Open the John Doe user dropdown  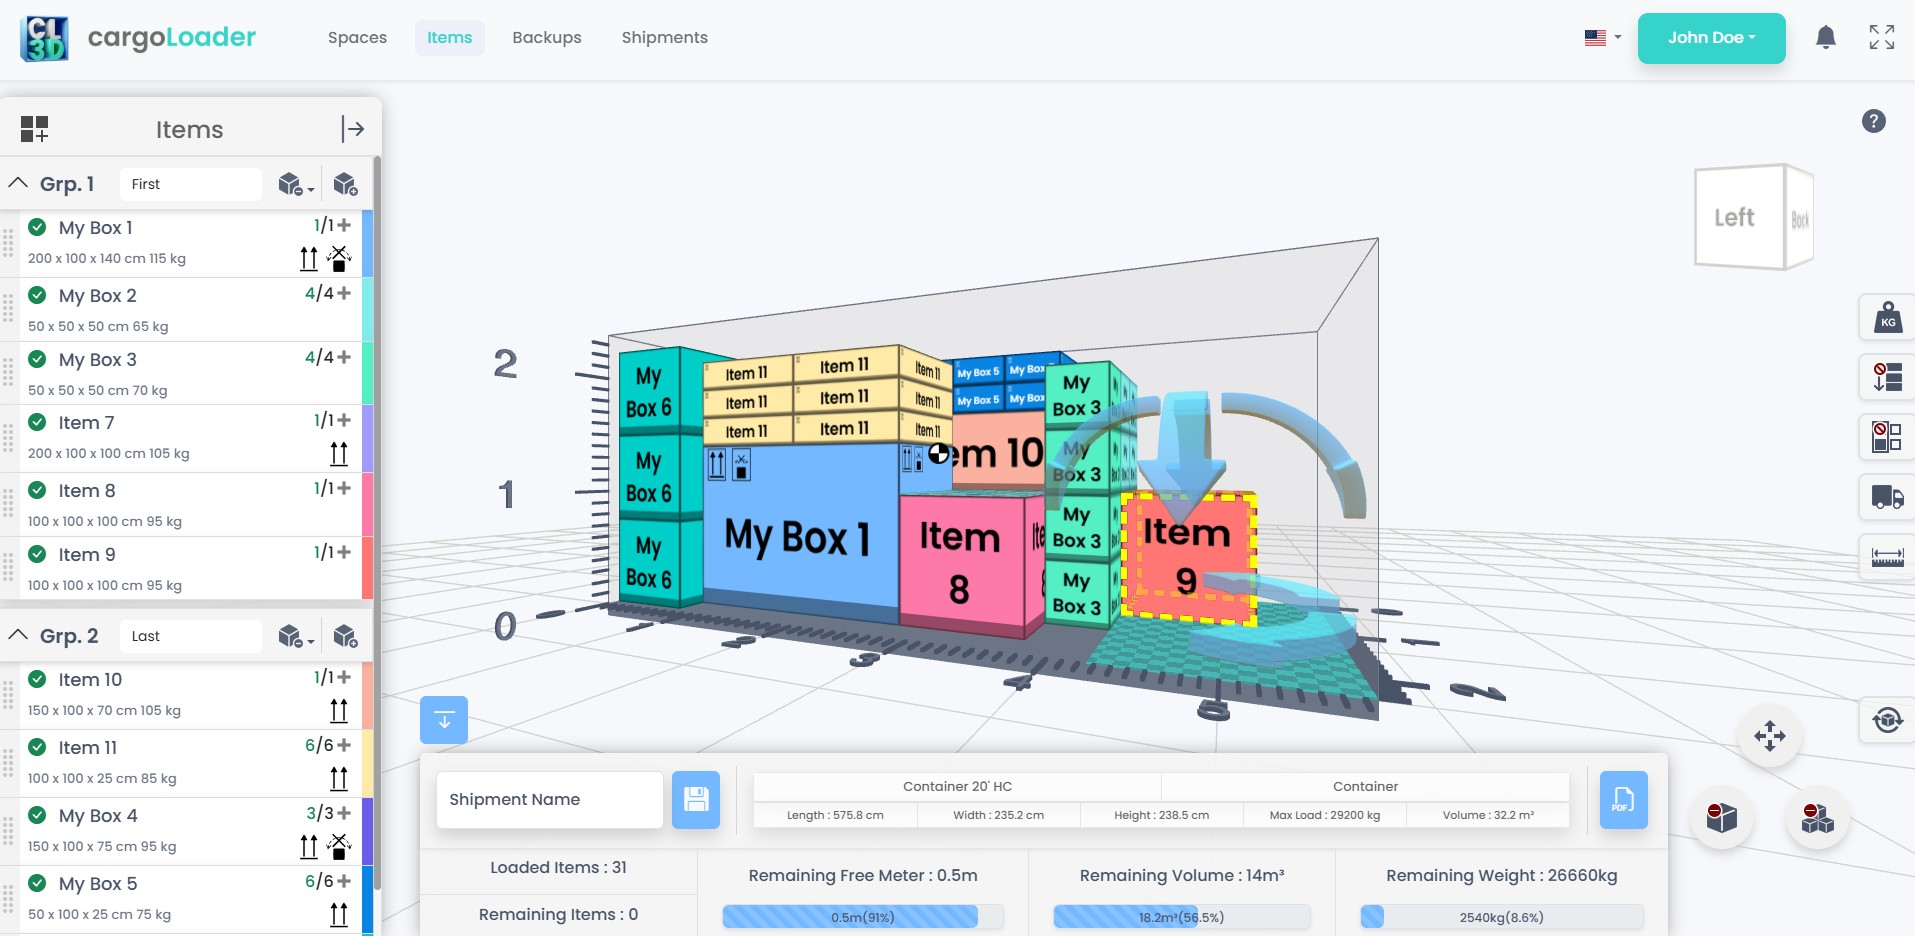coord(1710,38)
